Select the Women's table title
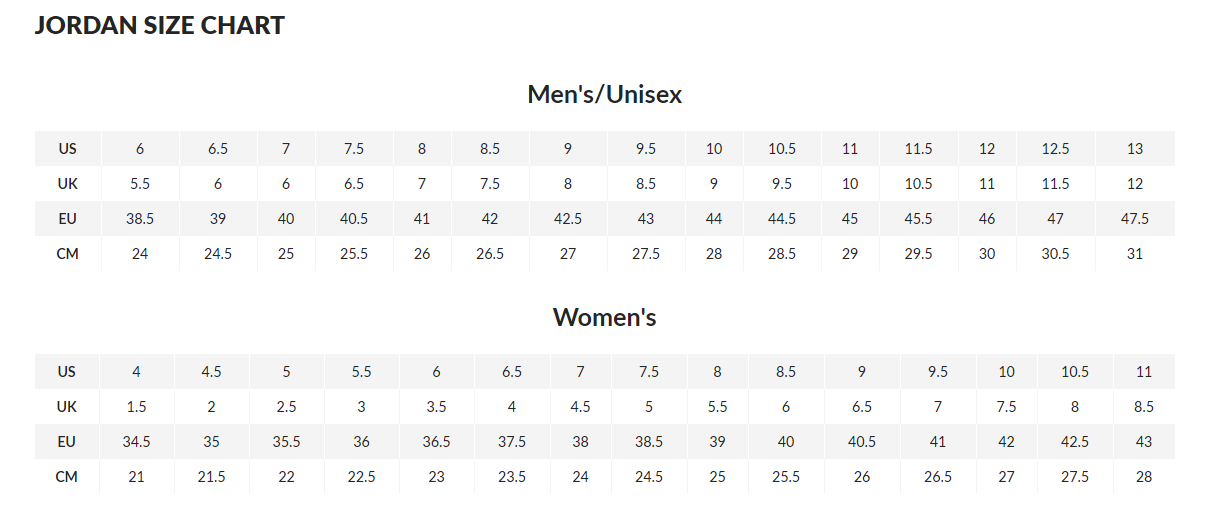Screen dimensions: 1224x525 coord(605,318)
